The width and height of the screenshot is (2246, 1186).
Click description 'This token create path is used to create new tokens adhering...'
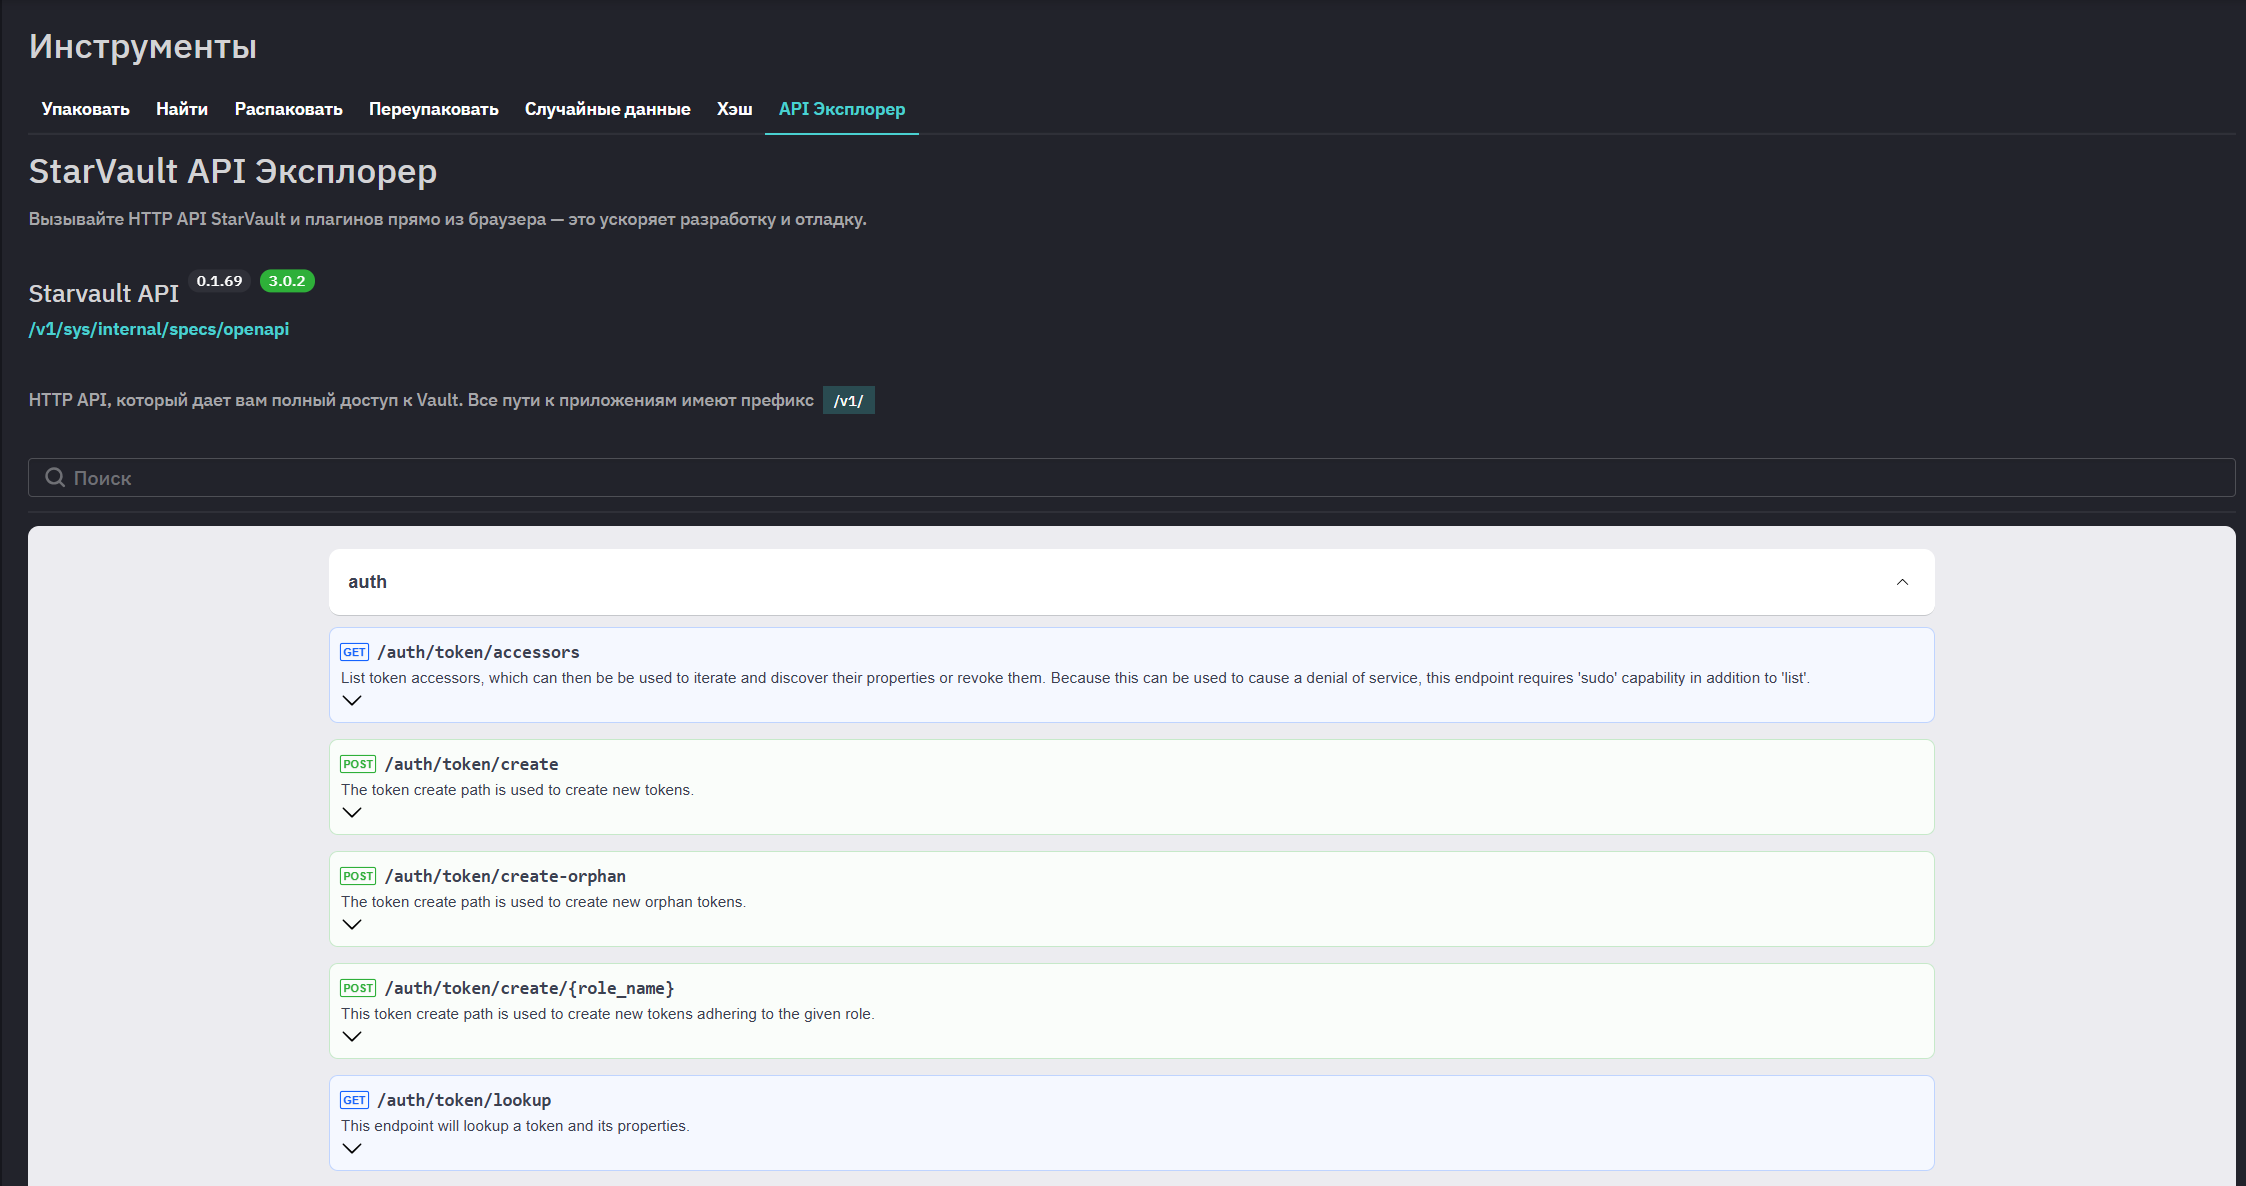click(608, 1014)
